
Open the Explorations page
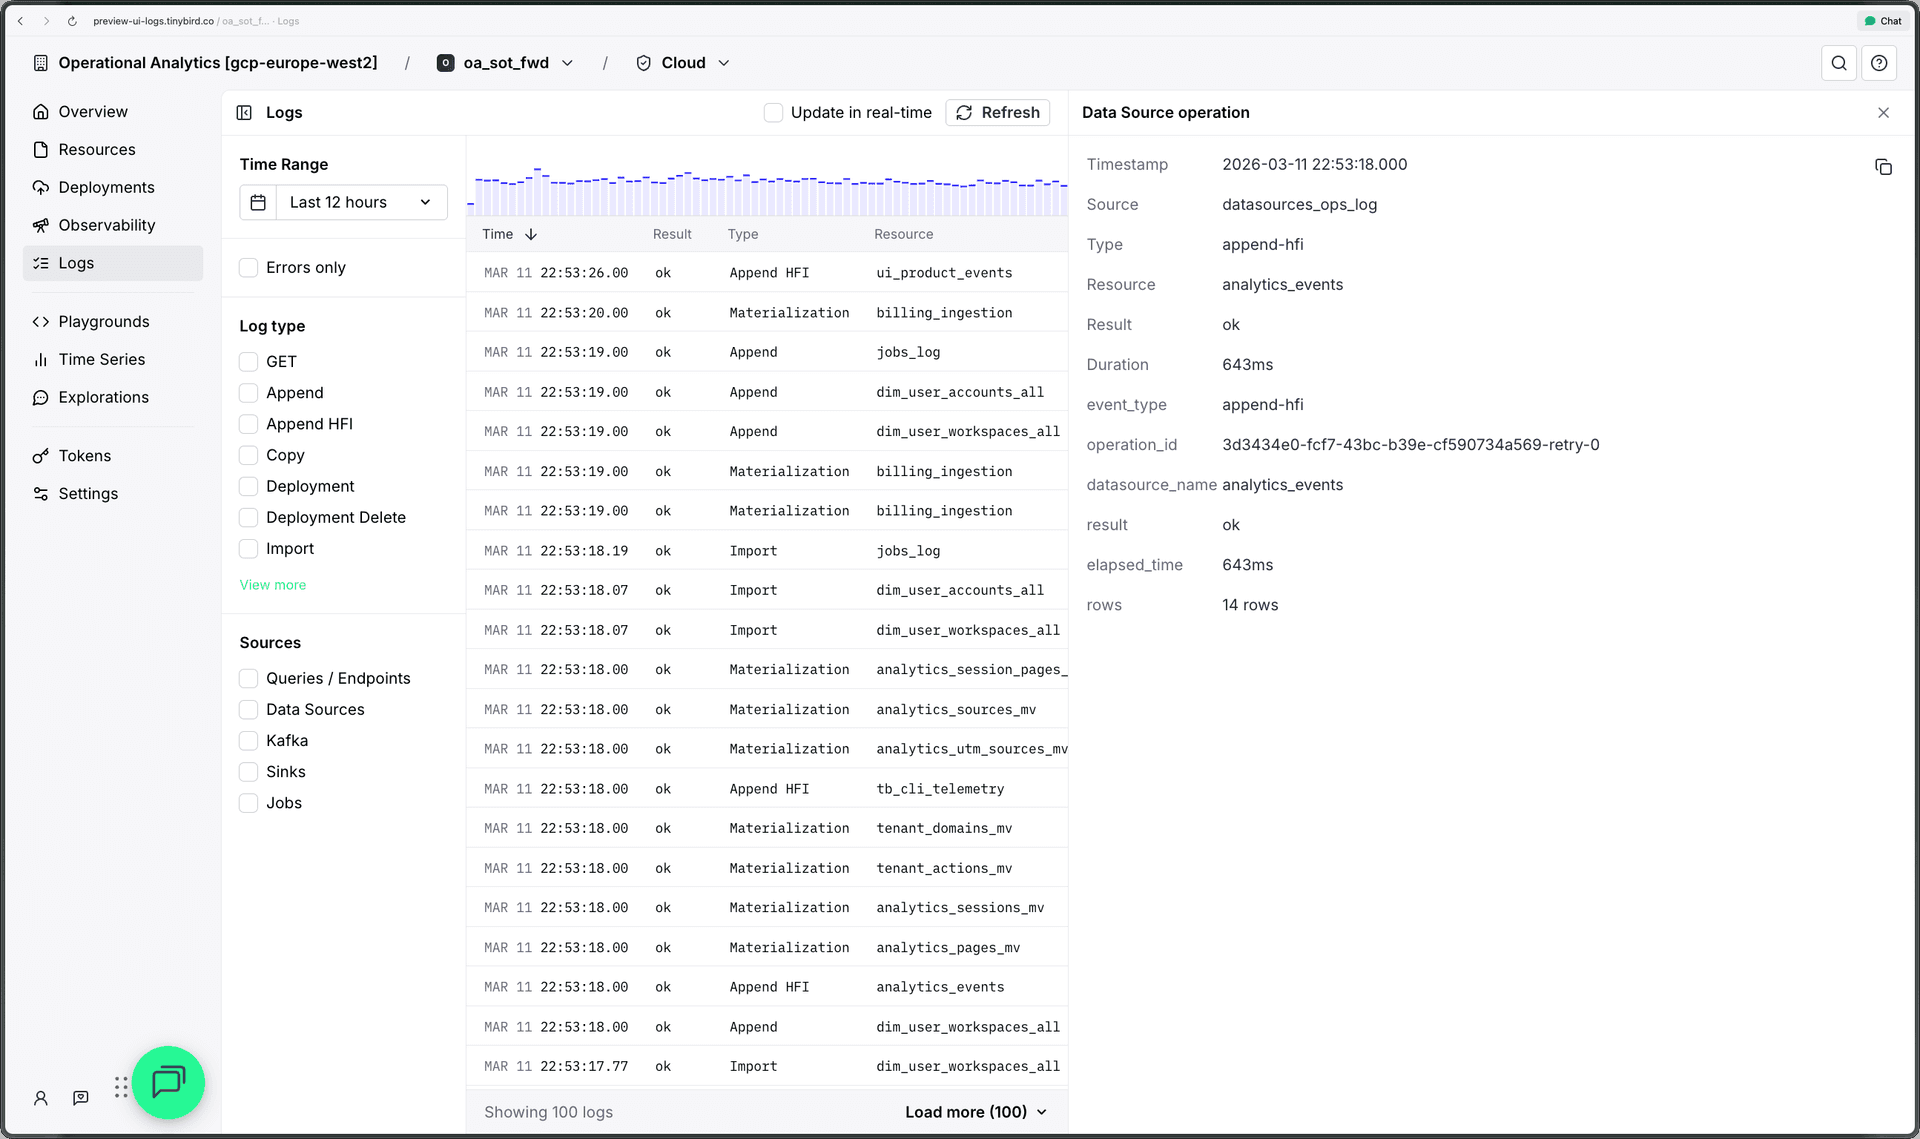tap(103, 397)
